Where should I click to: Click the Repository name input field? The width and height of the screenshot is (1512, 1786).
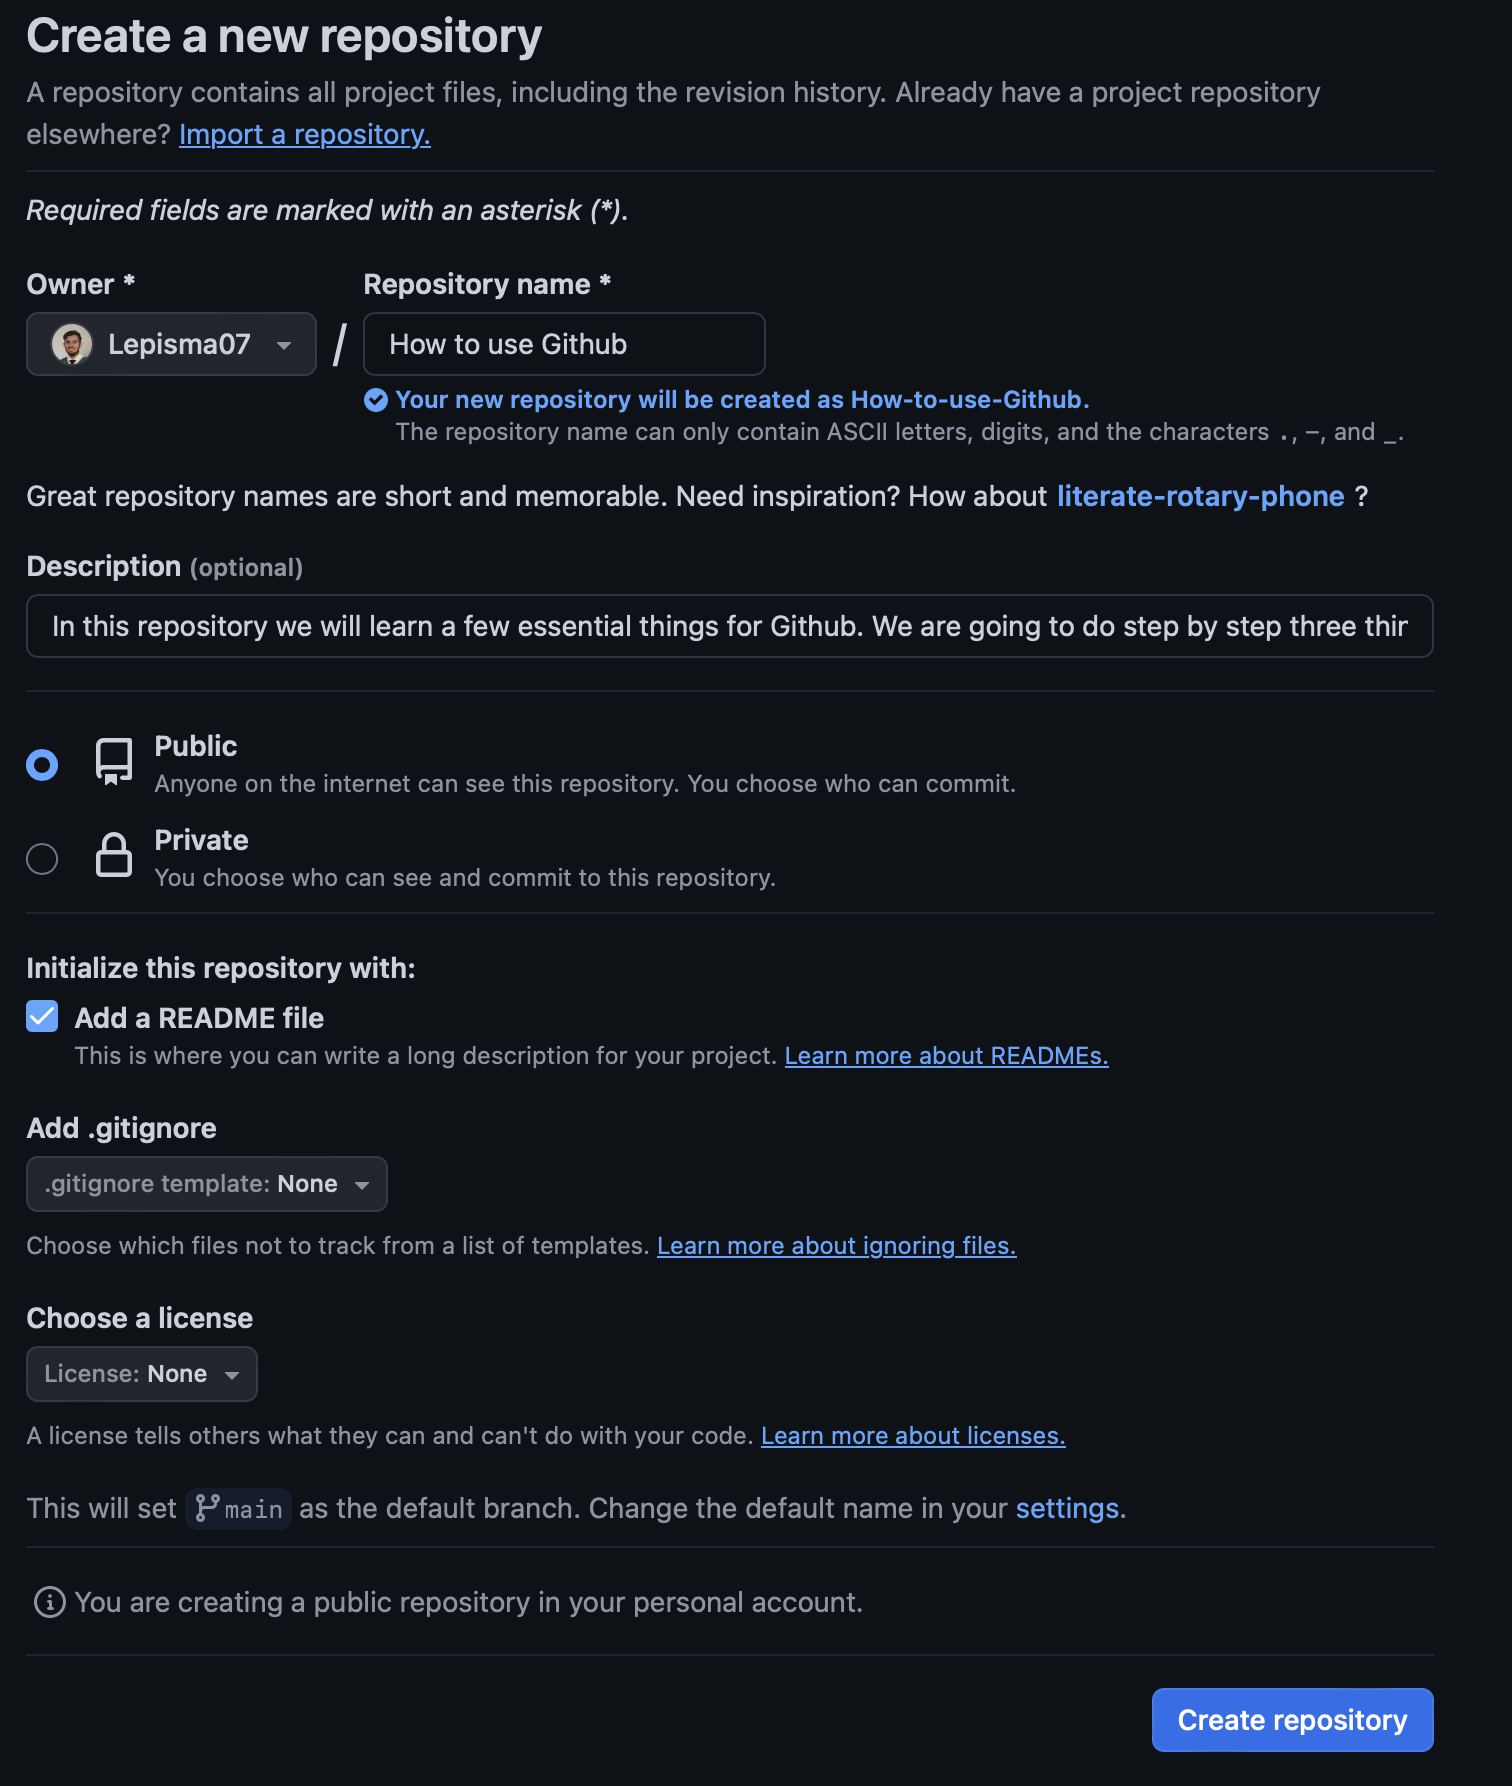click(x=564, y=344)
